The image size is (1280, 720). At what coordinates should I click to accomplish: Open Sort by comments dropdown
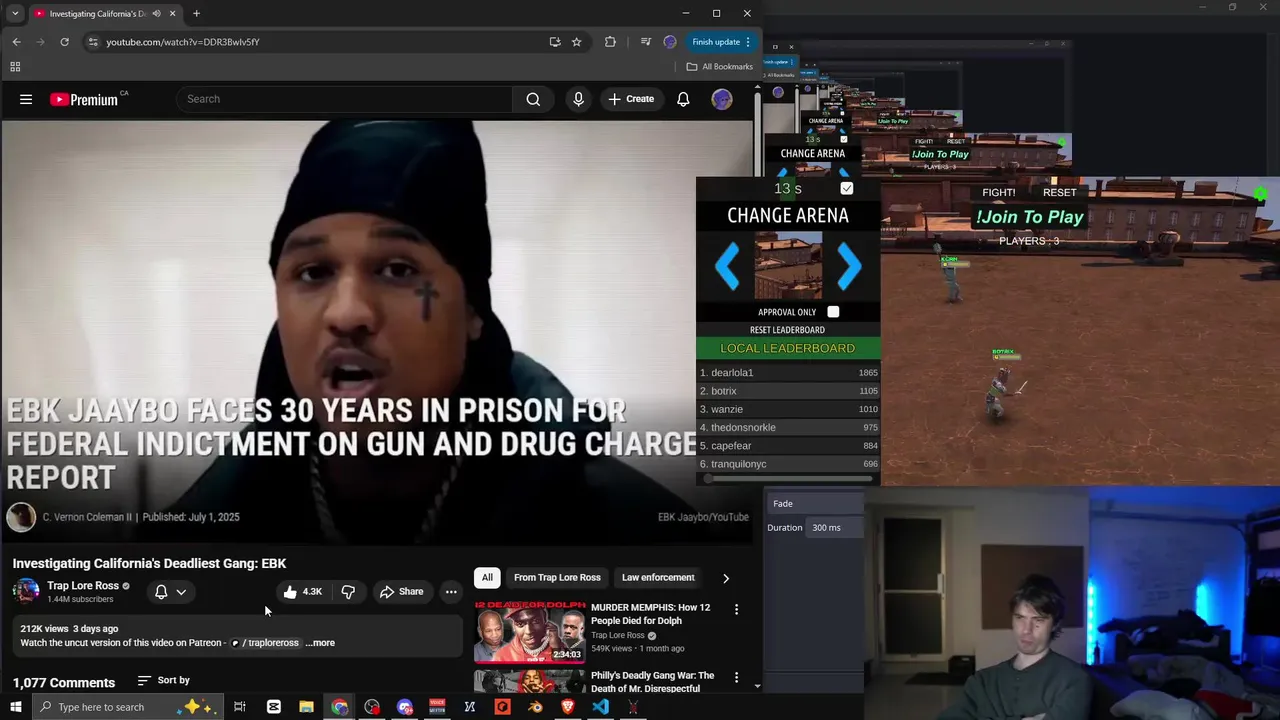(x=164, y=680)
